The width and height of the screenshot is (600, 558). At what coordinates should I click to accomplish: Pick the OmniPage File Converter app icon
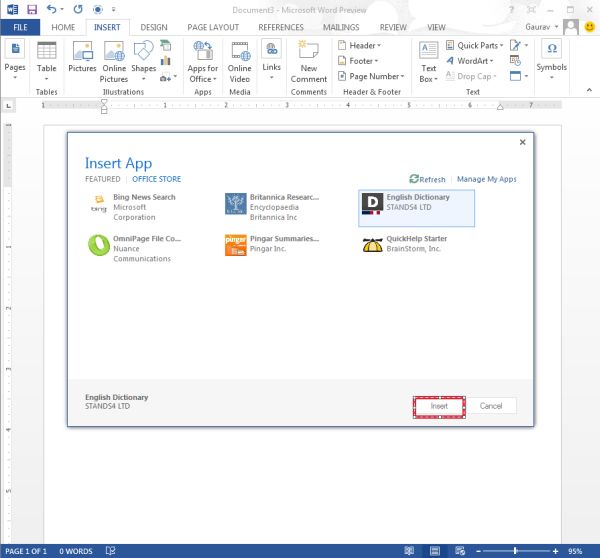pyautogui.click(x=99, y=245)
